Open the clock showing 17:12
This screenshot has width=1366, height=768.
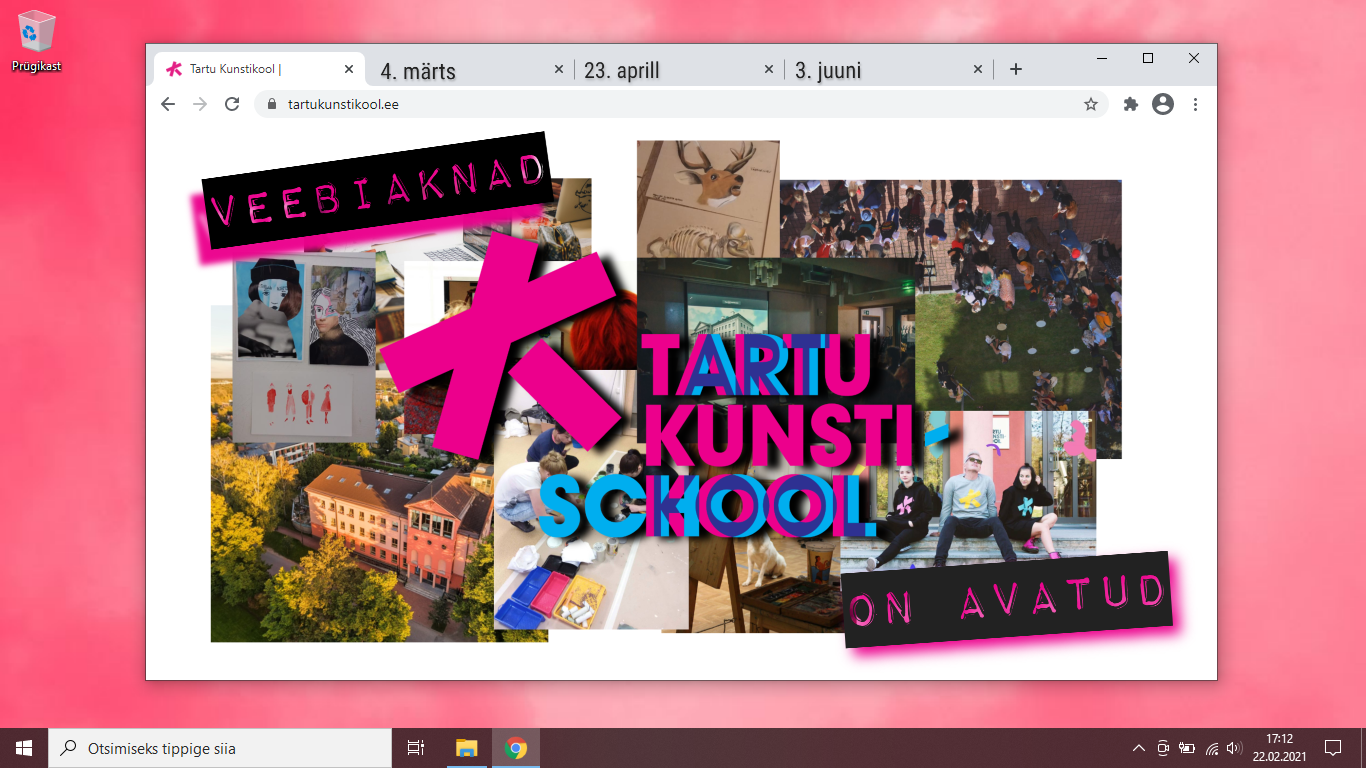(1279, 748)
